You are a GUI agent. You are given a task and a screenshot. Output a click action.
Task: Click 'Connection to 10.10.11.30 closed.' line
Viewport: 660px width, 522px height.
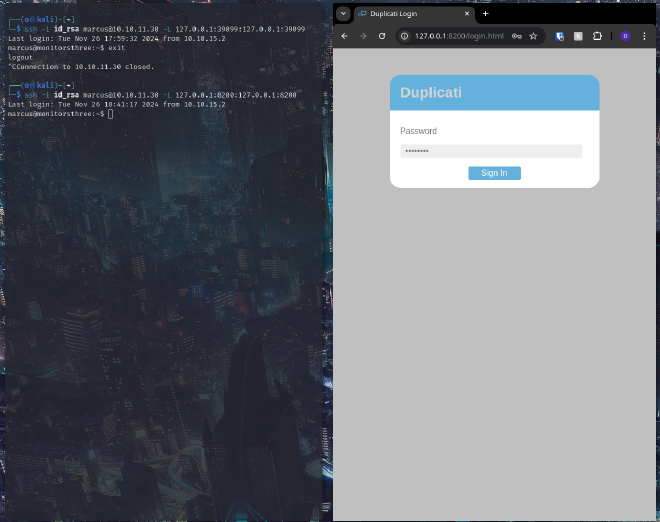[81, 67]
